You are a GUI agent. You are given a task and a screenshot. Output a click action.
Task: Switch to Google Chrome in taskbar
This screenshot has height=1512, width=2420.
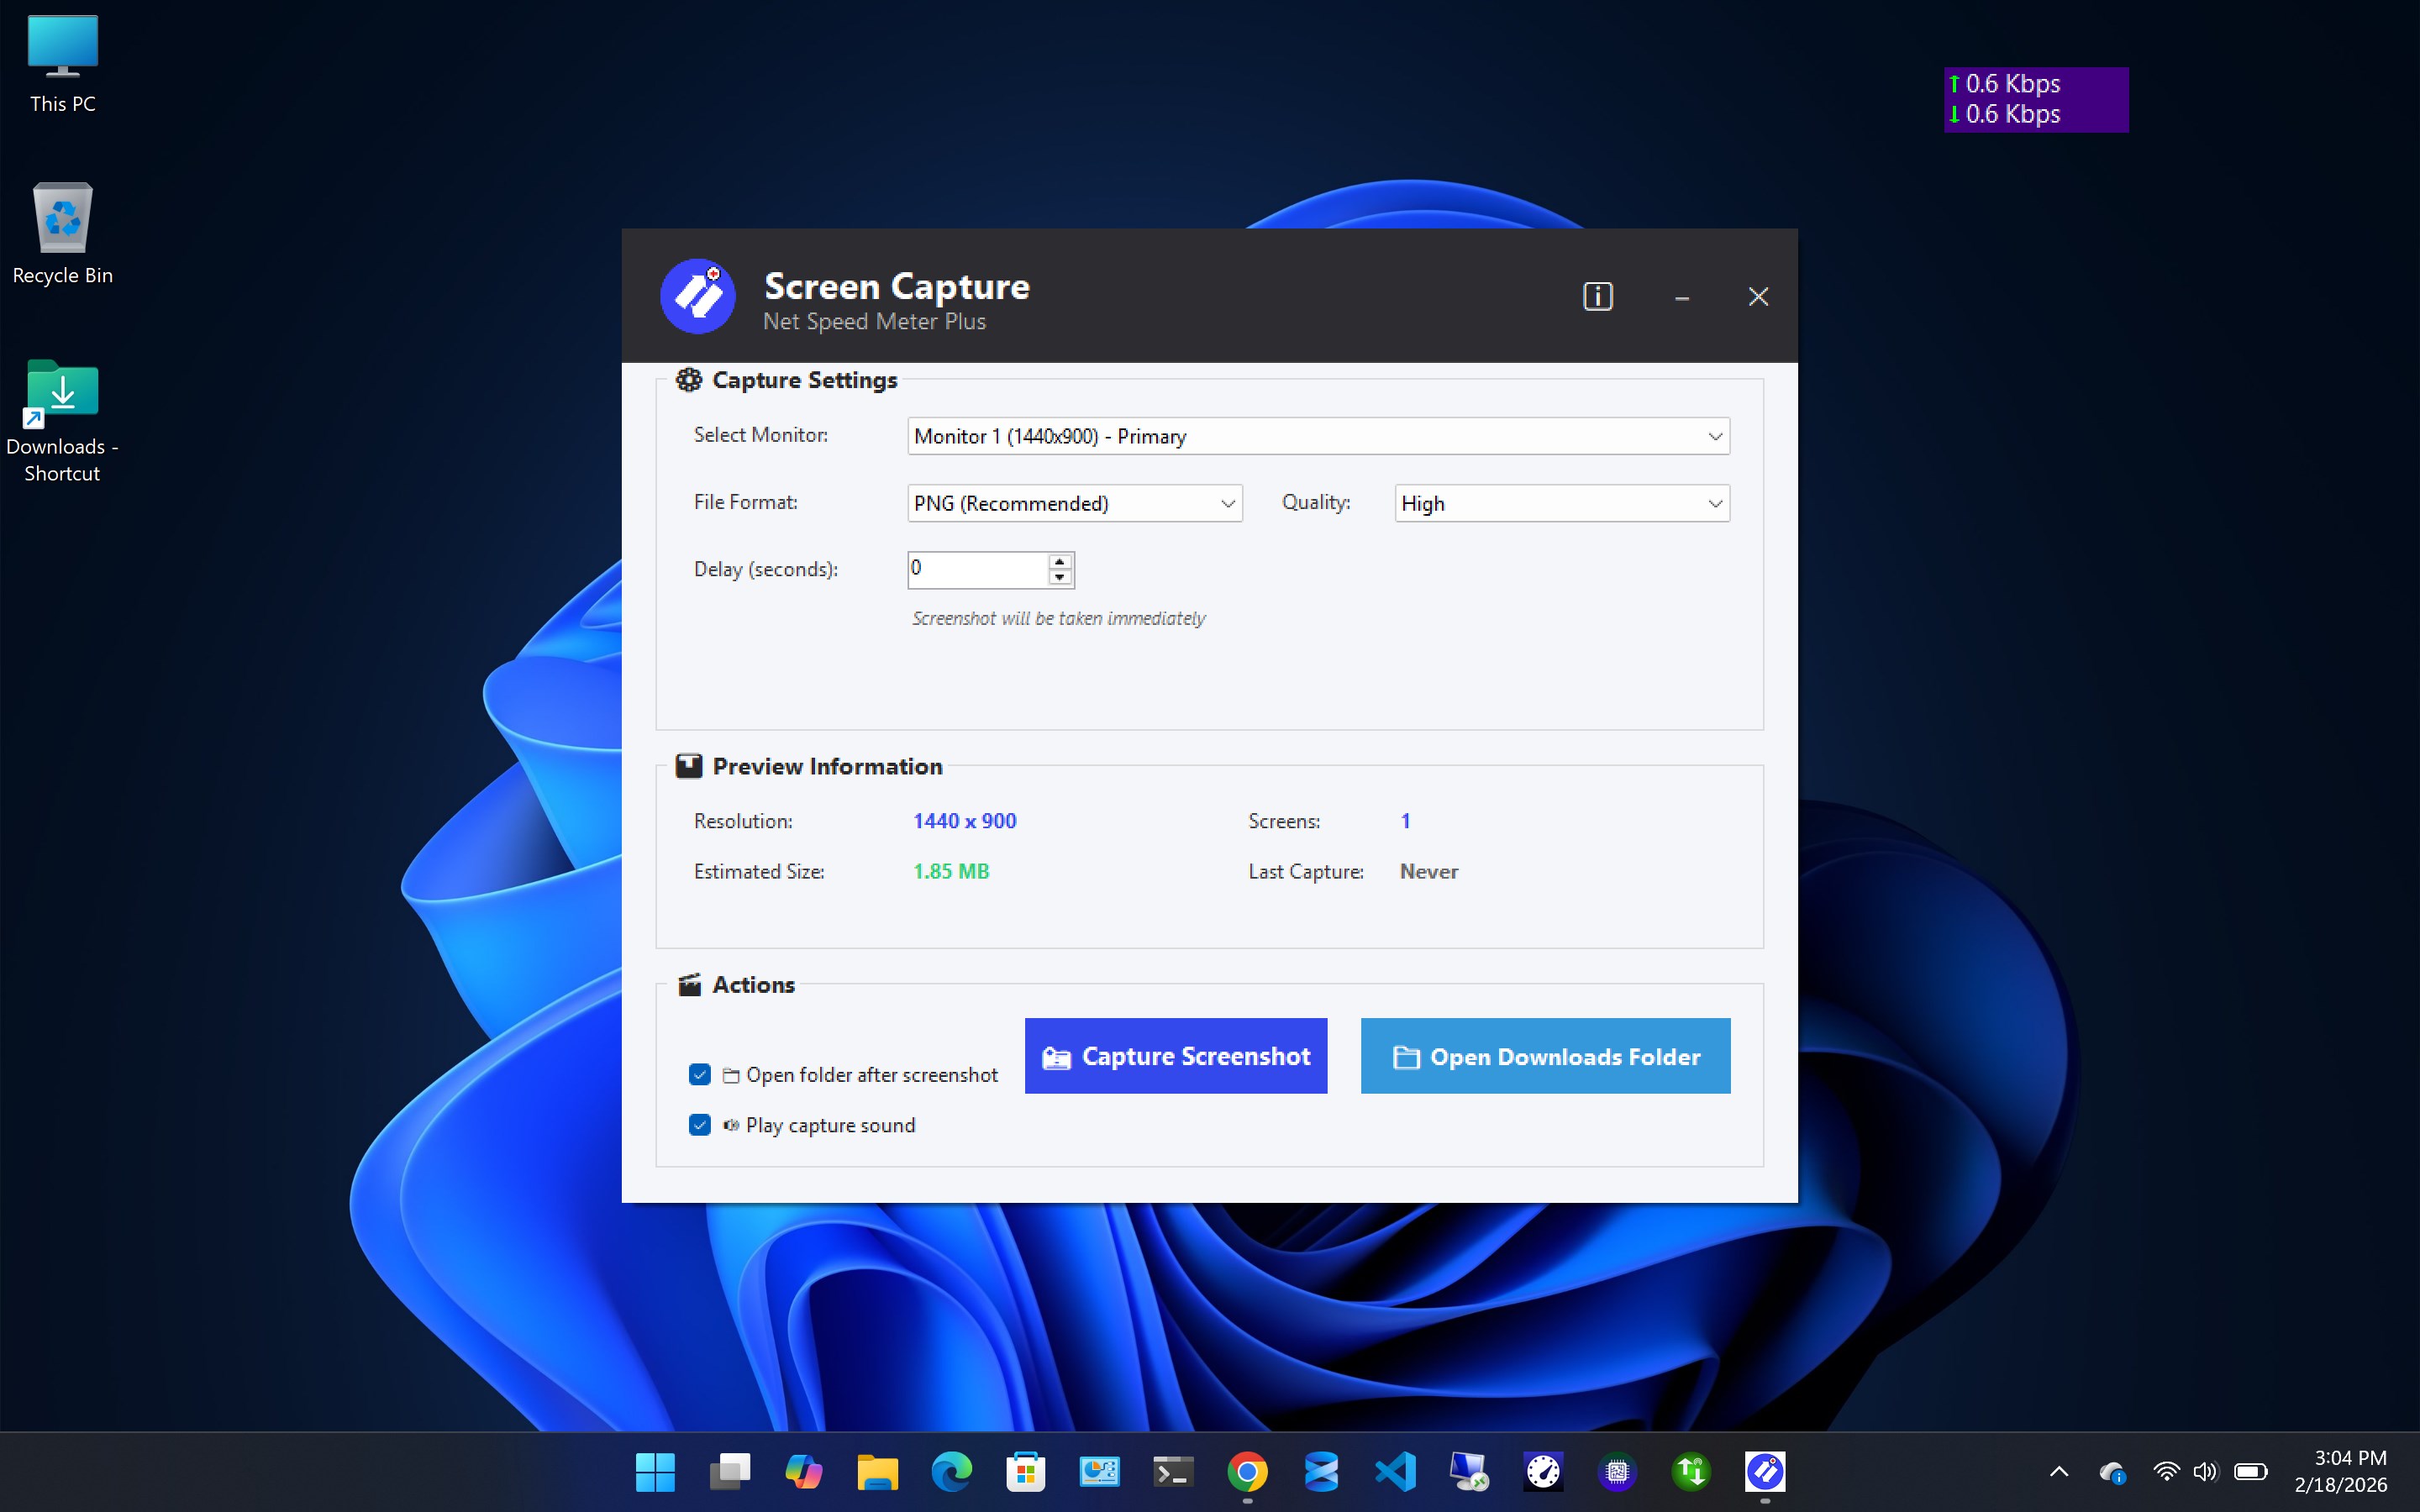pos(1248,1472)
